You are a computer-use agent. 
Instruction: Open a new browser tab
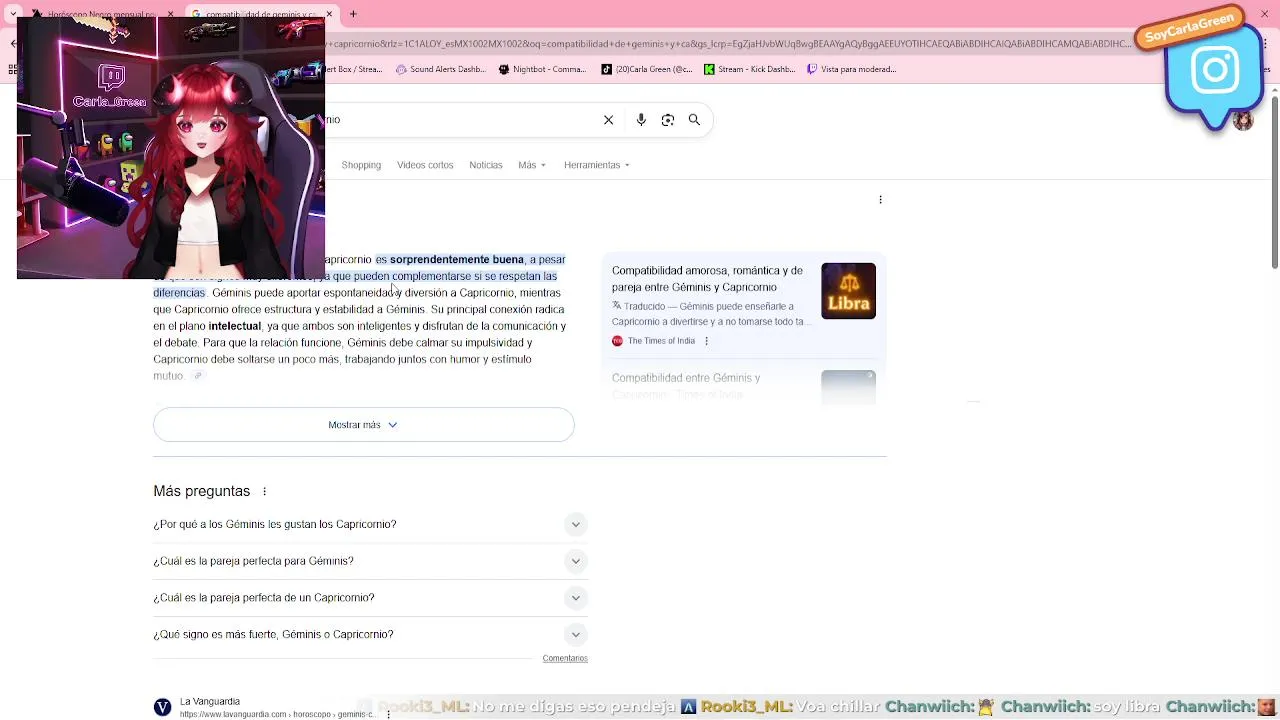click(353, 14)
